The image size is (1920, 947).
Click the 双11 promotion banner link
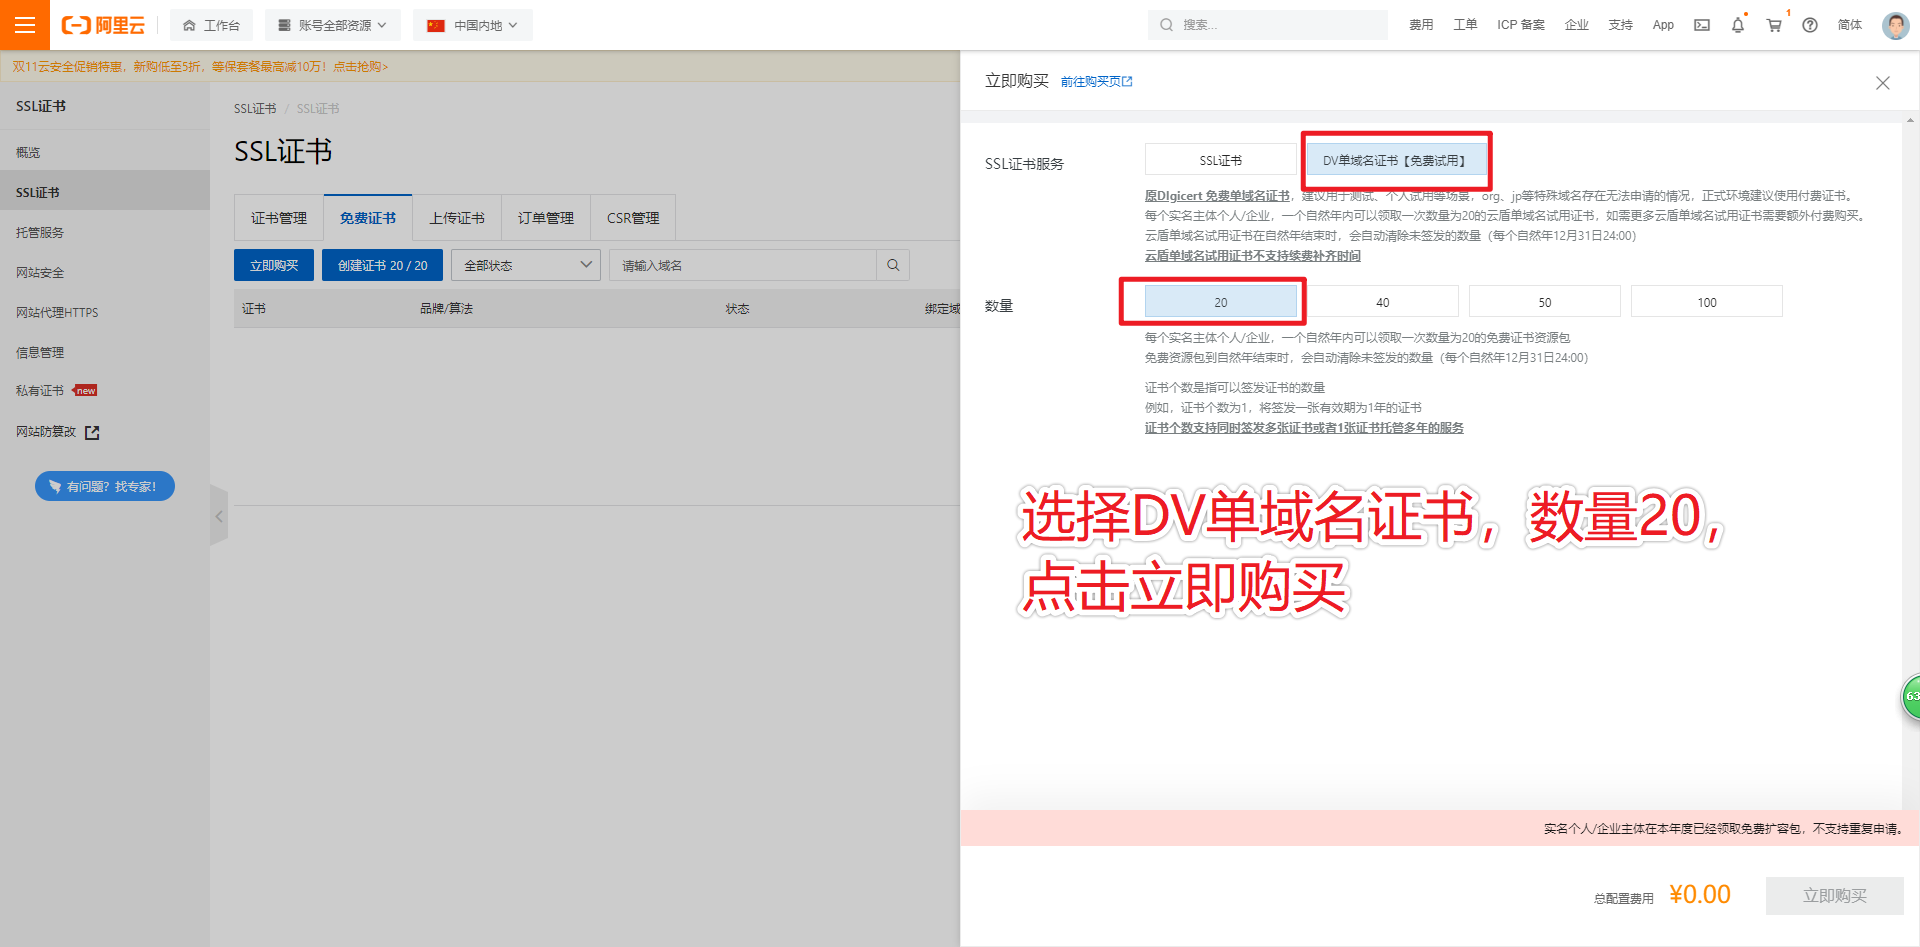(200, 66)
